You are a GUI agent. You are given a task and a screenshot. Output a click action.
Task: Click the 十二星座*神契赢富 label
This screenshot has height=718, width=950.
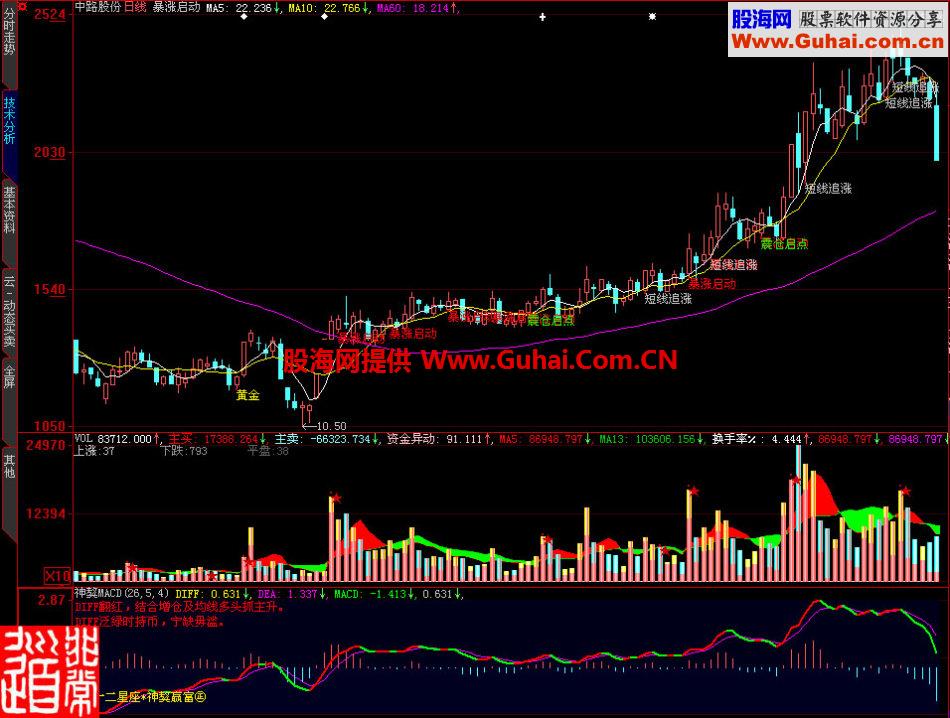pyautogui.click(x=152, y=697)
